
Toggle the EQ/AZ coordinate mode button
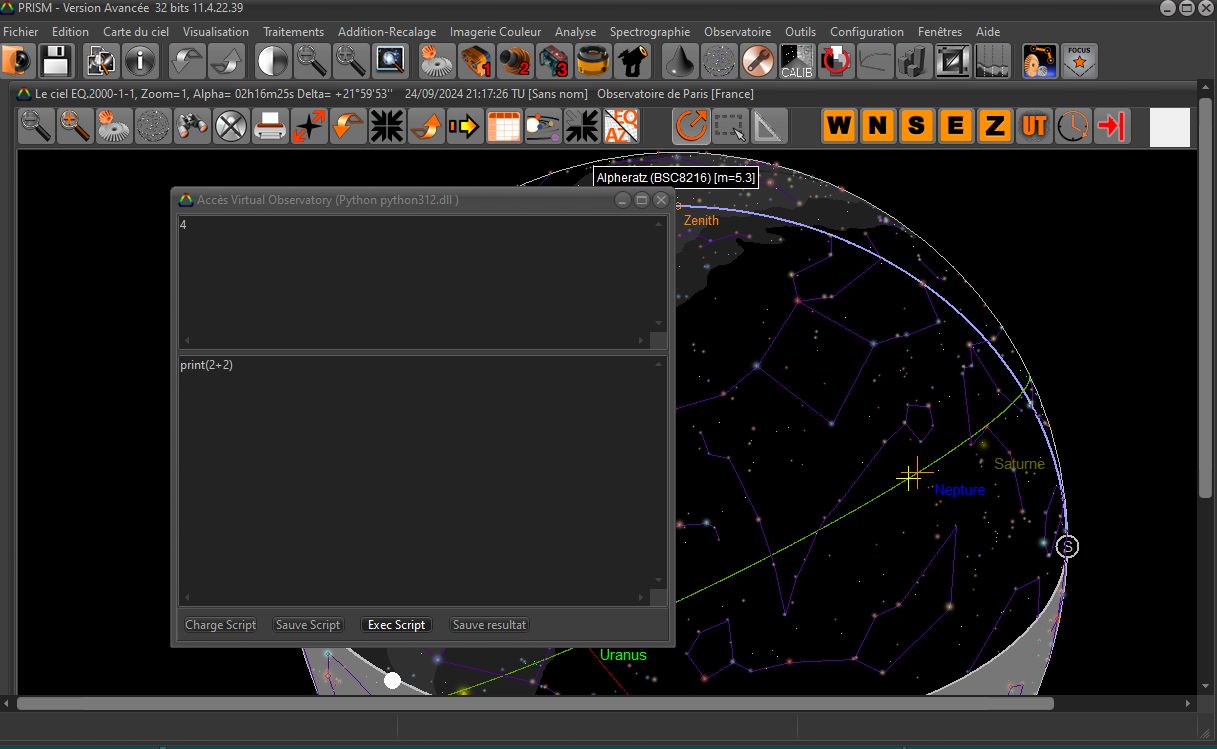[x=620, y=127]
